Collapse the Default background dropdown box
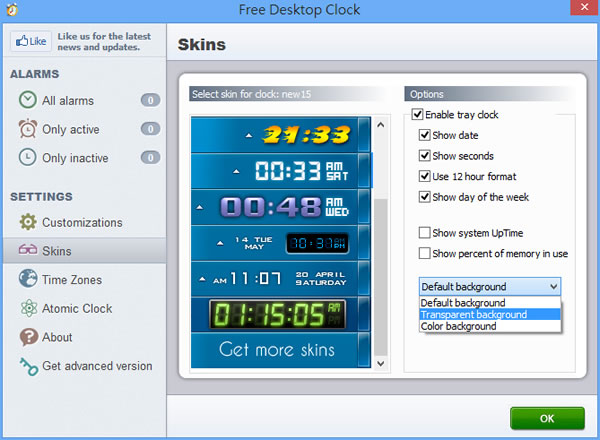 [490, 286]
